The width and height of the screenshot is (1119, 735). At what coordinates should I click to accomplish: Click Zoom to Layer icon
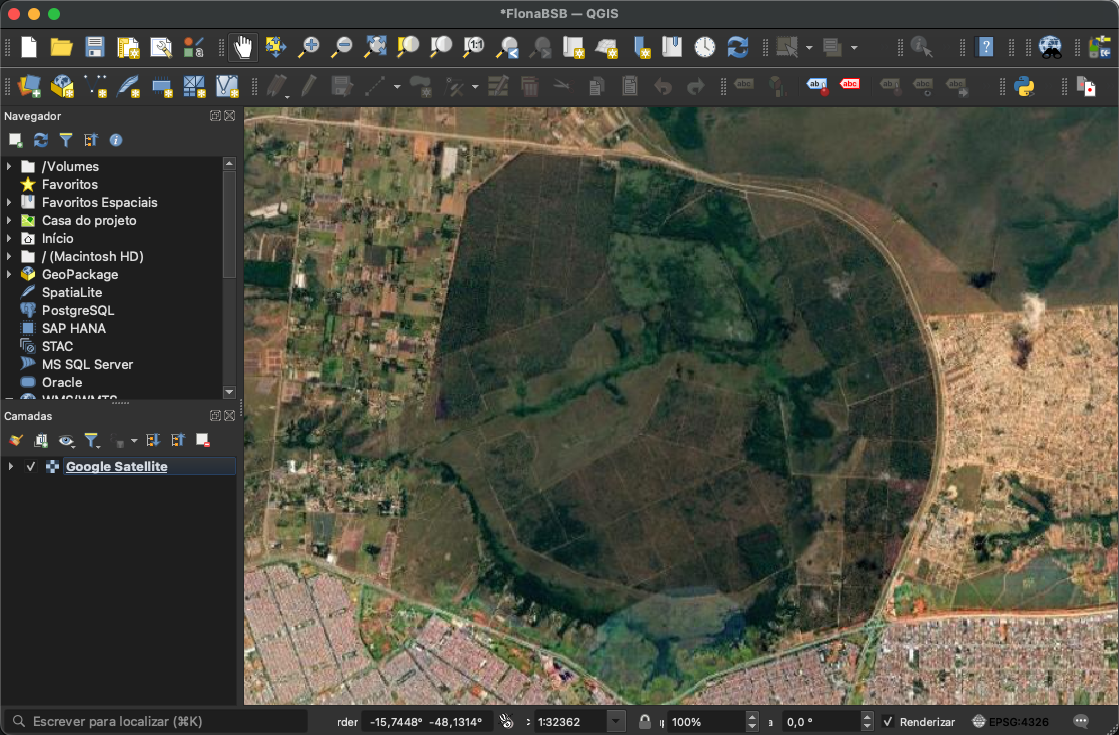[441, 47]
